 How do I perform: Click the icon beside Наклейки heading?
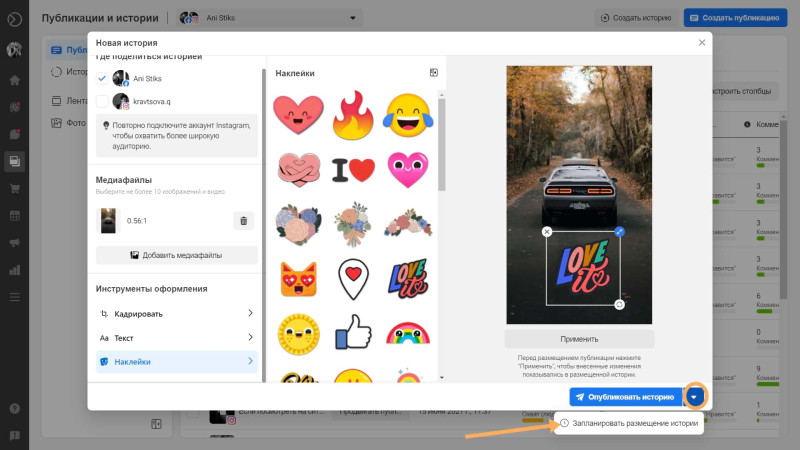(x=434, y=73)
